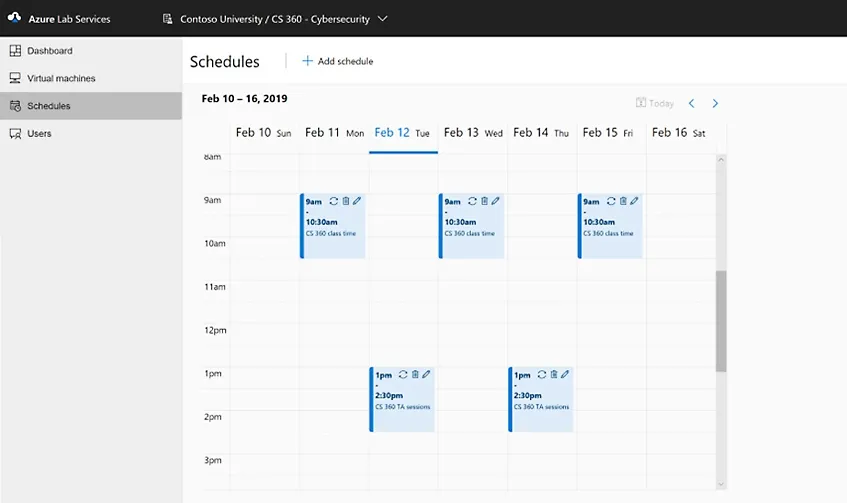Edit Tuesday 1pm TA sessions event

[426, 374]
